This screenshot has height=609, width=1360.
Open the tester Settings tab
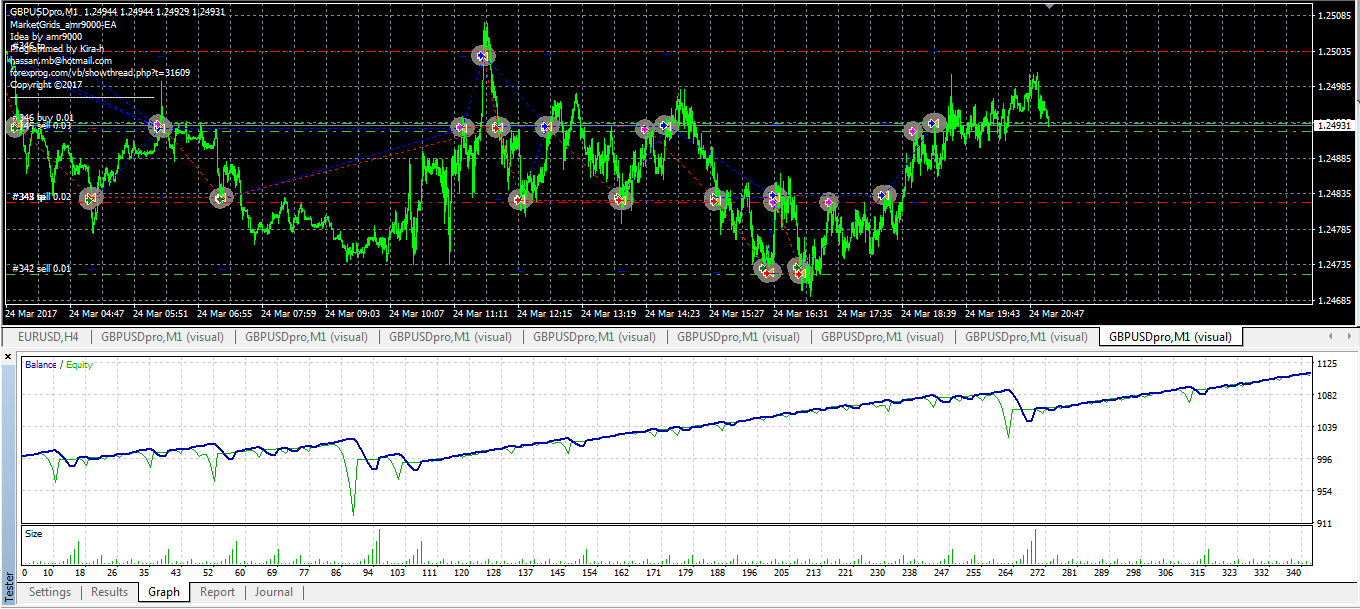pos(49,592)
